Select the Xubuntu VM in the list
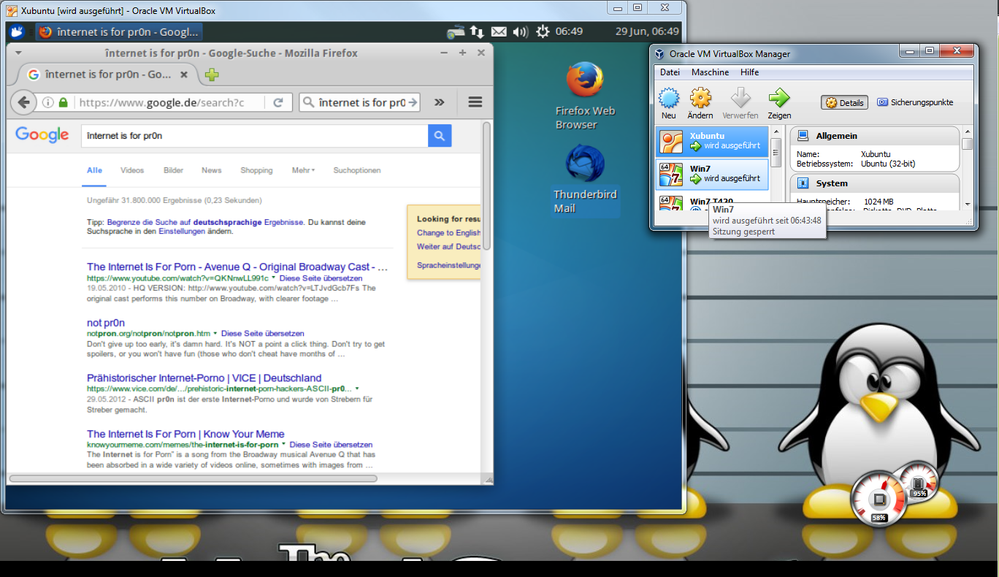The width and height of the screenshot is (999, 577). coord(712,141)
